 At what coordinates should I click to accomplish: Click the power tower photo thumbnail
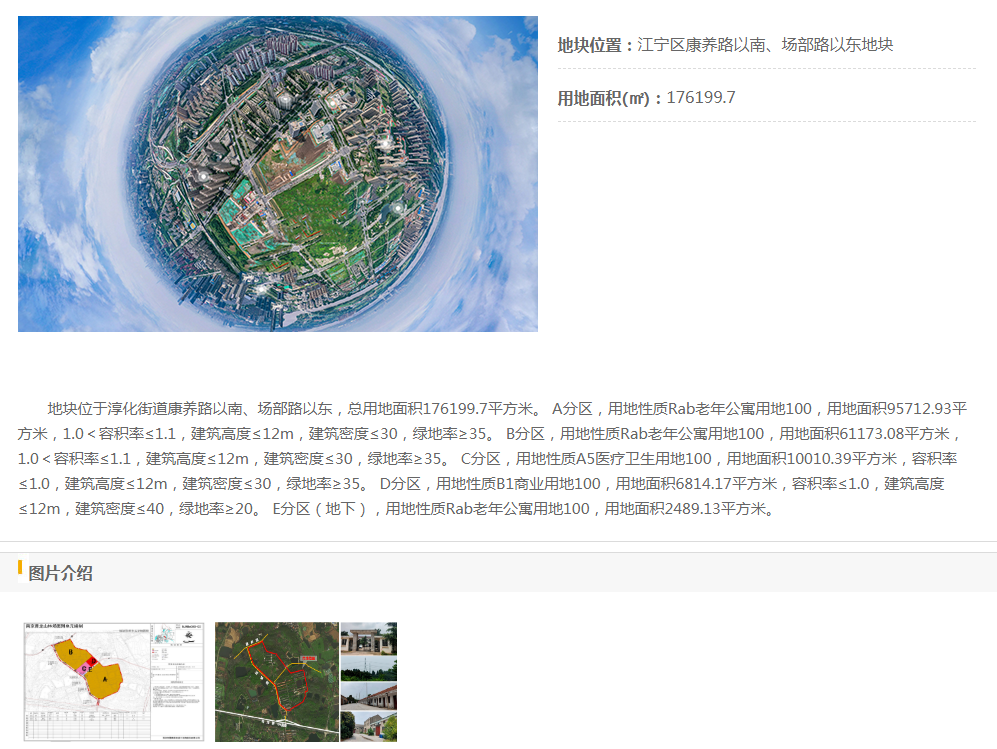[x=369, y=667]
